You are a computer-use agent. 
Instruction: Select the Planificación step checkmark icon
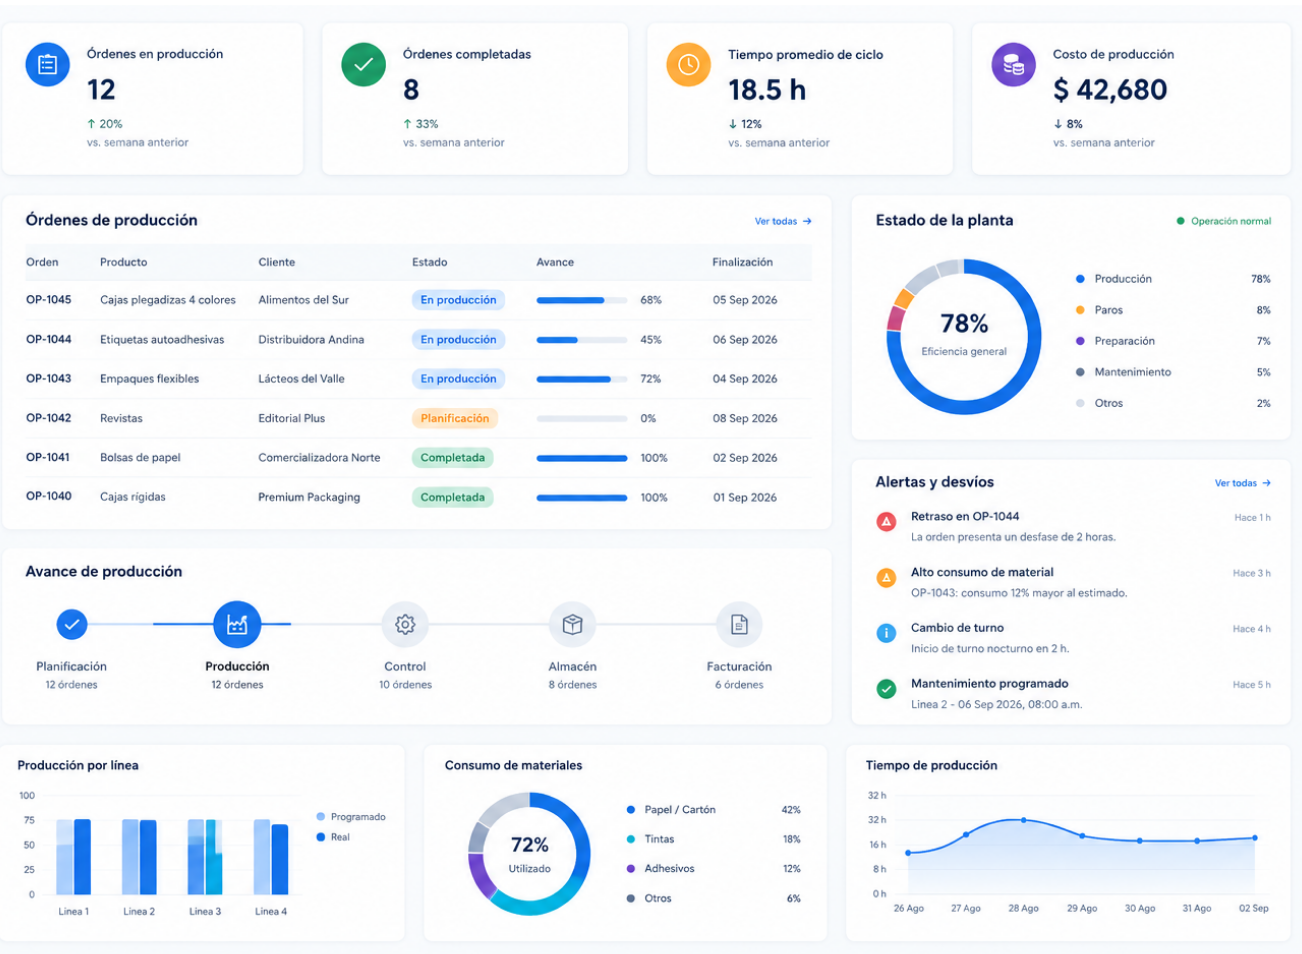click(71, 625)
